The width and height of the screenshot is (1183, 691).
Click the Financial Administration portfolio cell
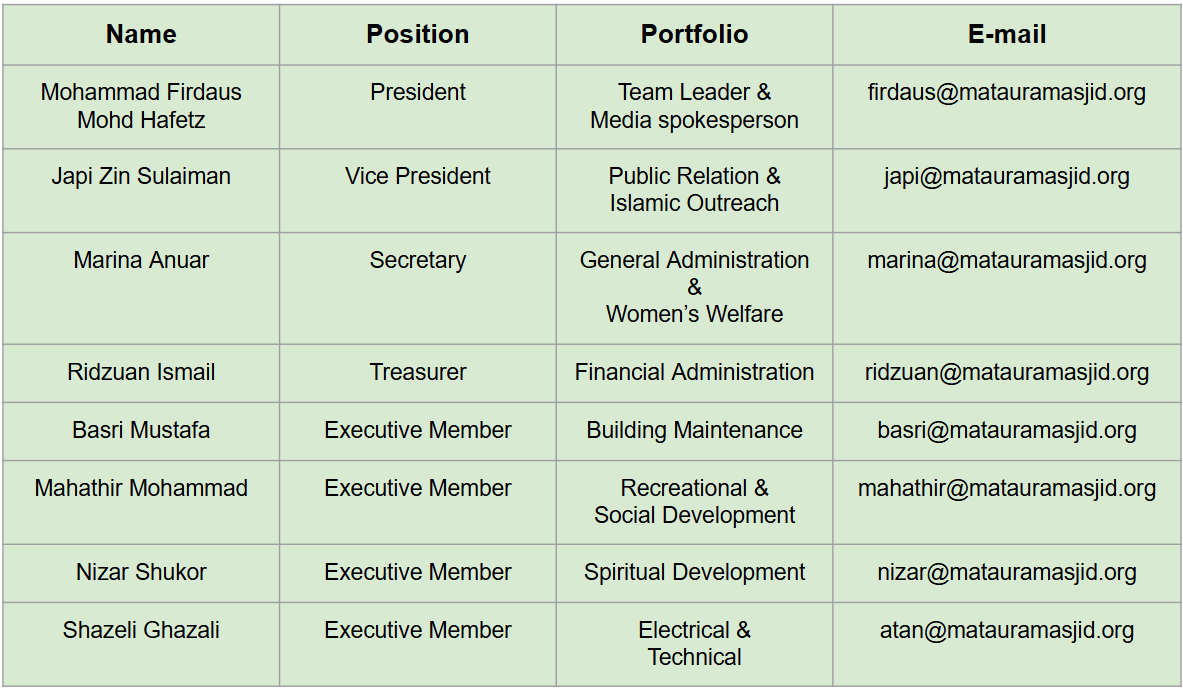point(694,373)
